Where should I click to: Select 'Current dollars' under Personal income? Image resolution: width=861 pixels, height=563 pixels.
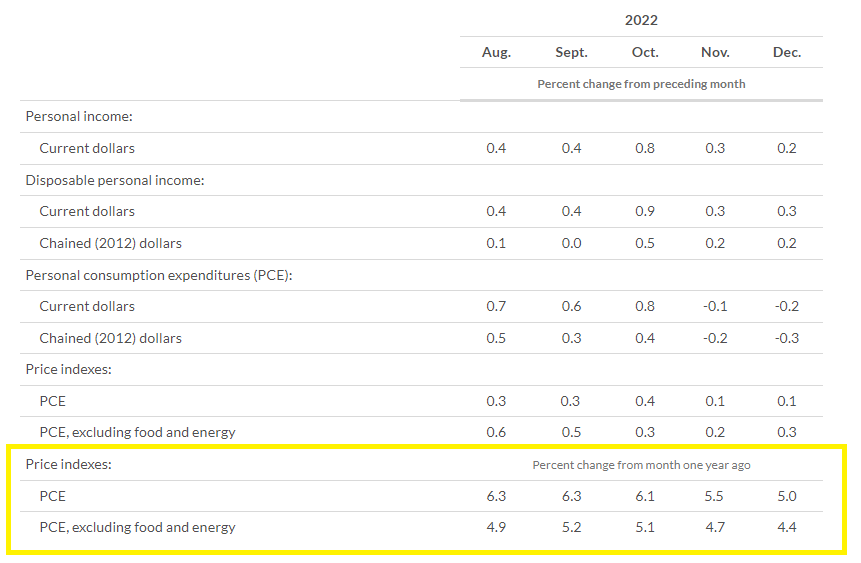click(x=87, y=148)
